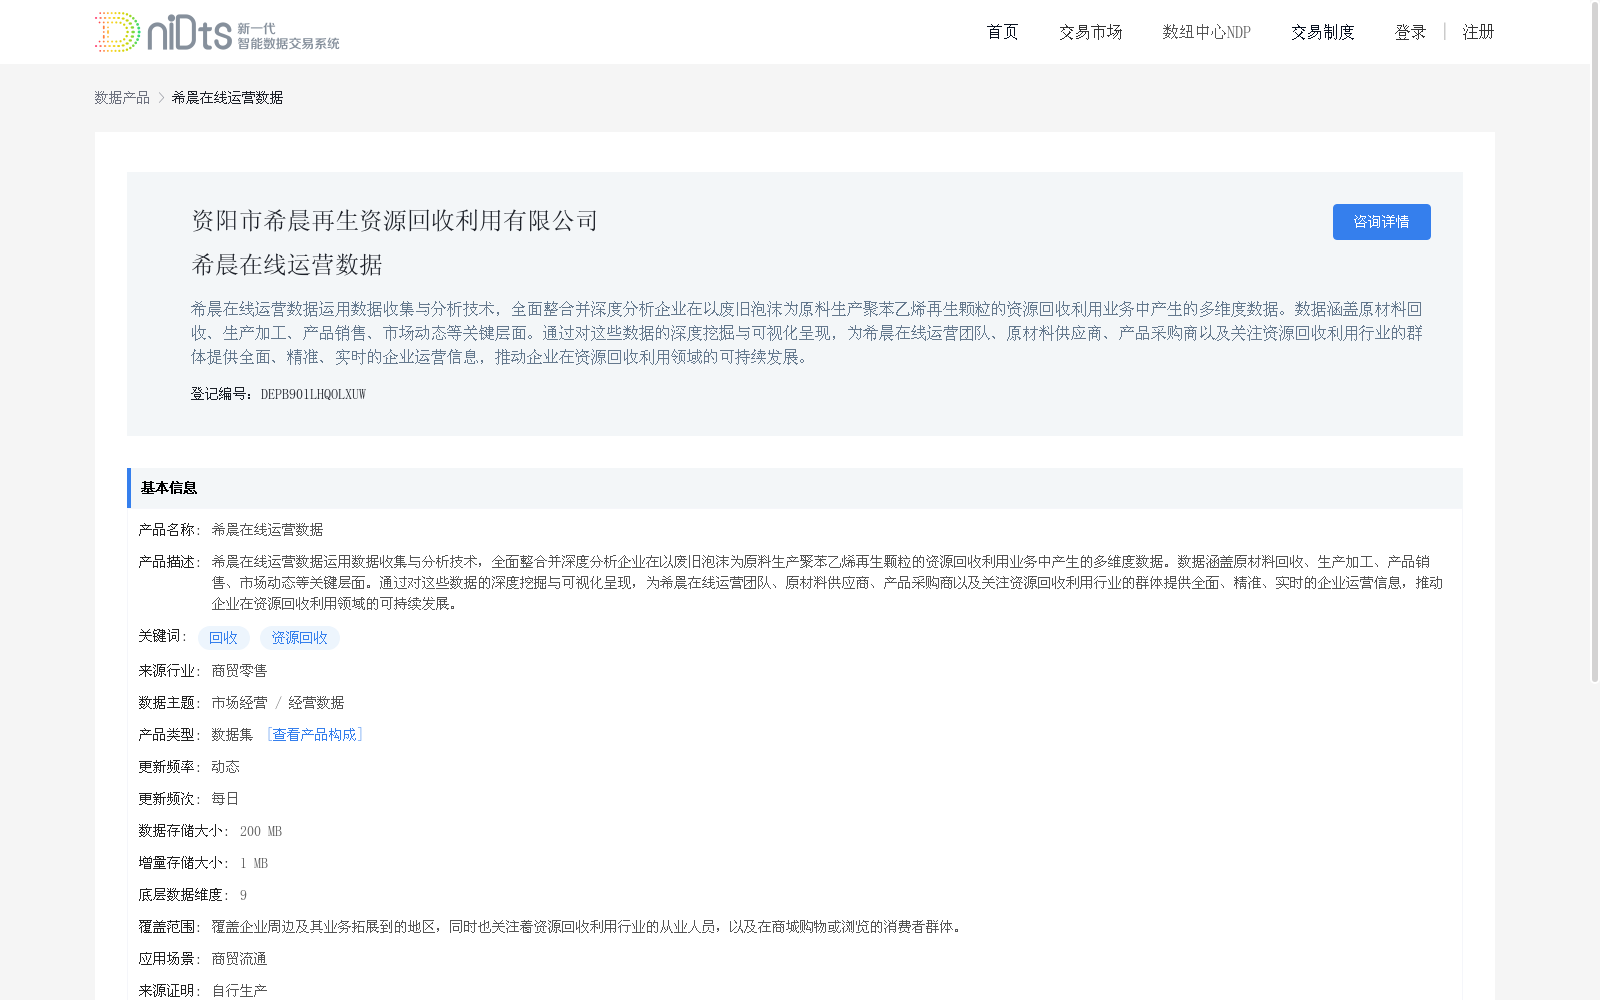Select registration number DEPB901LHQOLXUW

[313, 394]
